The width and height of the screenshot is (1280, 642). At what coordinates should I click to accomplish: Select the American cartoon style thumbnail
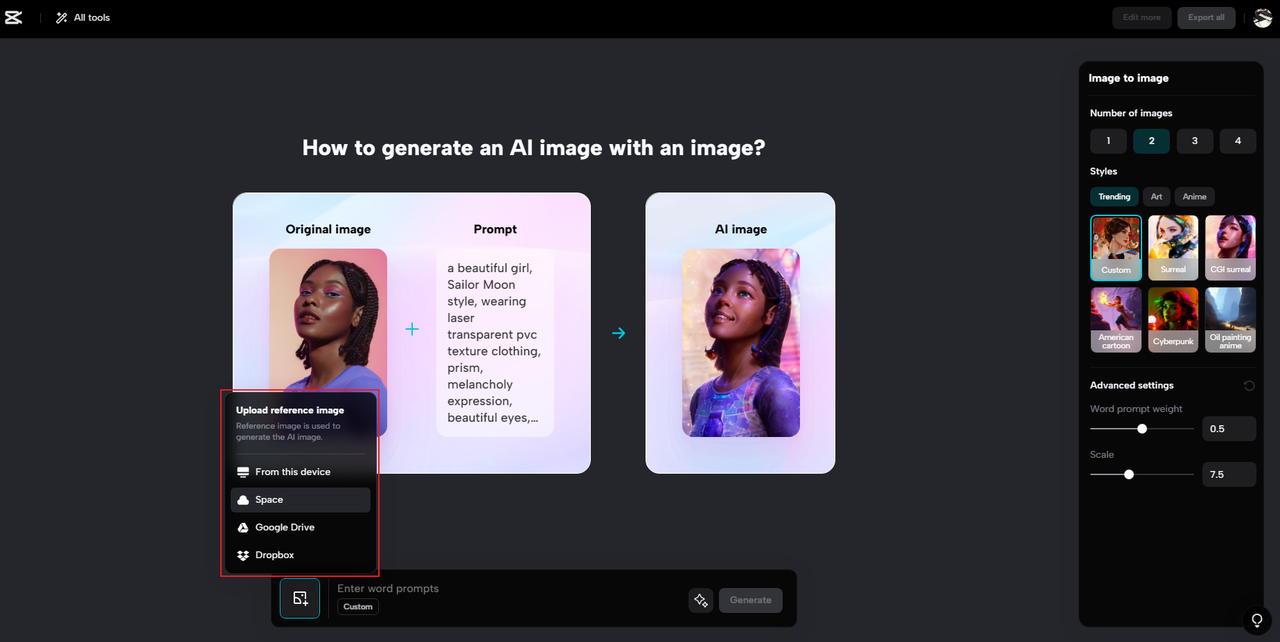point(1116,319)
